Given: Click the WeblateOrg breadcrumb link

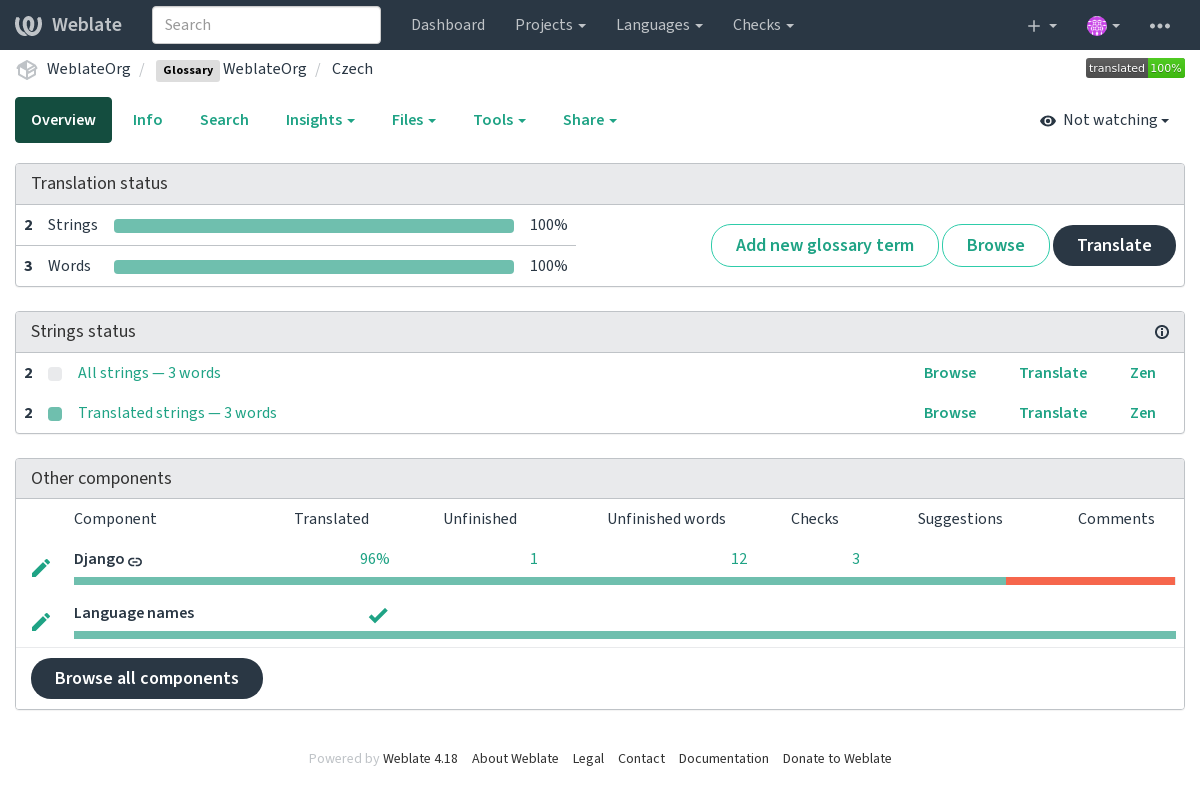Looking at the screenshot, I should (x=89, y=69).
